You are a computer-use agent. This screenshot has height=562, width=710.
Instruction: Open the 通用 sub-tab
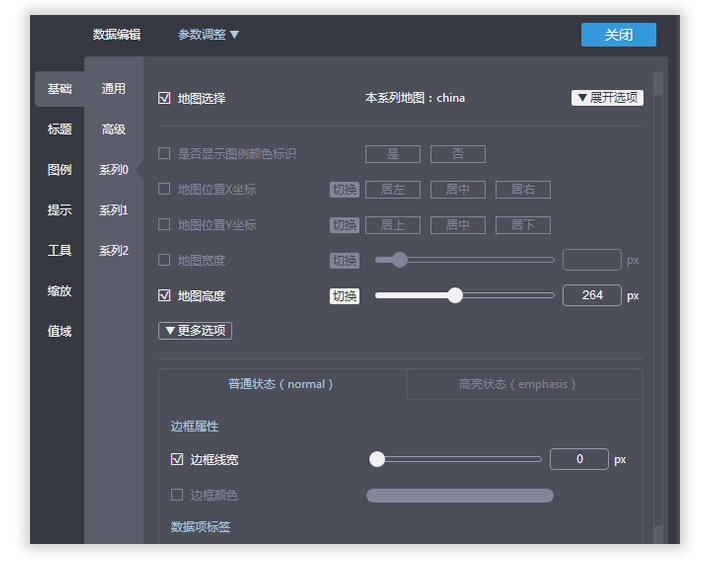[114, 89]
